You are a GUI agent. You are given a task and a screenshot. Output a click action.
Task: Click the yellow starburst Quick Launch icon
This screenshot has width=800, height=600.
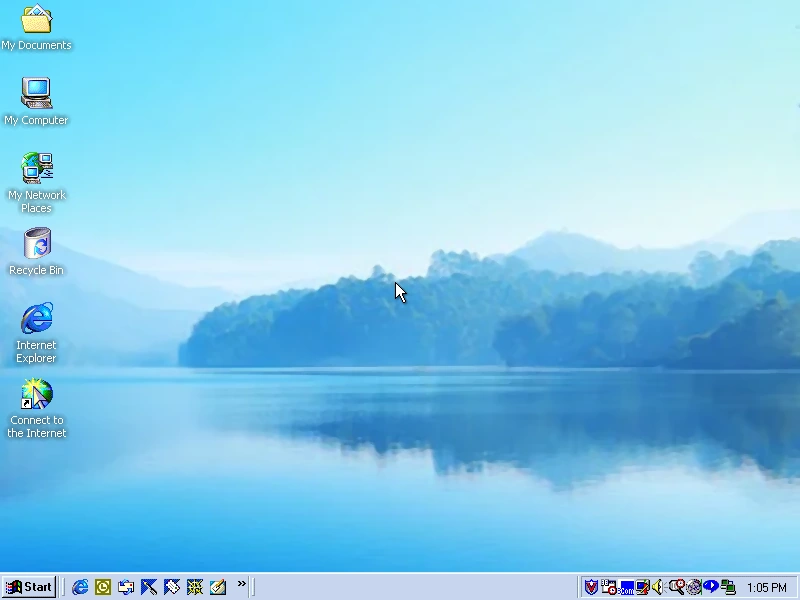pos(195,587)
